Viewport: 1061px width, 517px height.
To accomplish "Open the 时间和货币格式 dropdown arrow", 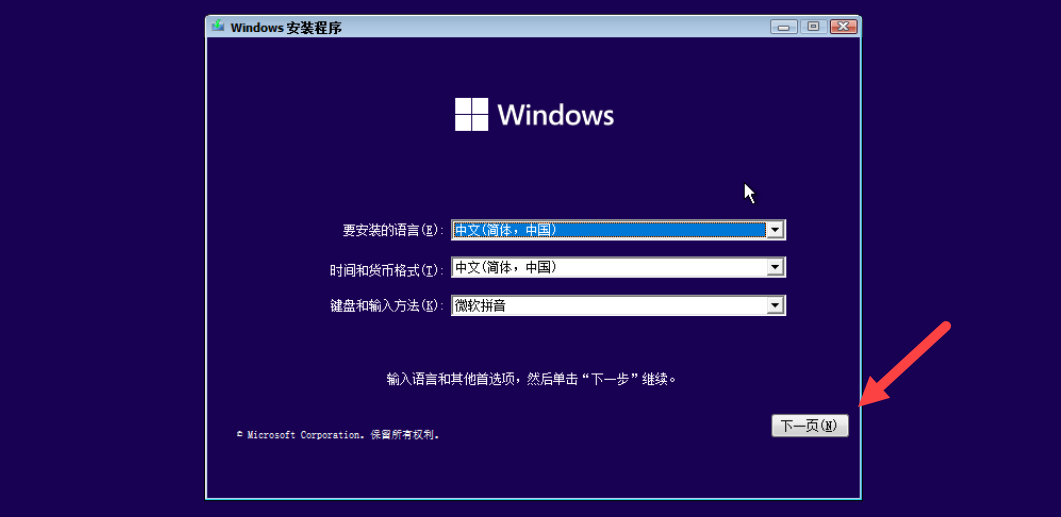I will [775, 268].
